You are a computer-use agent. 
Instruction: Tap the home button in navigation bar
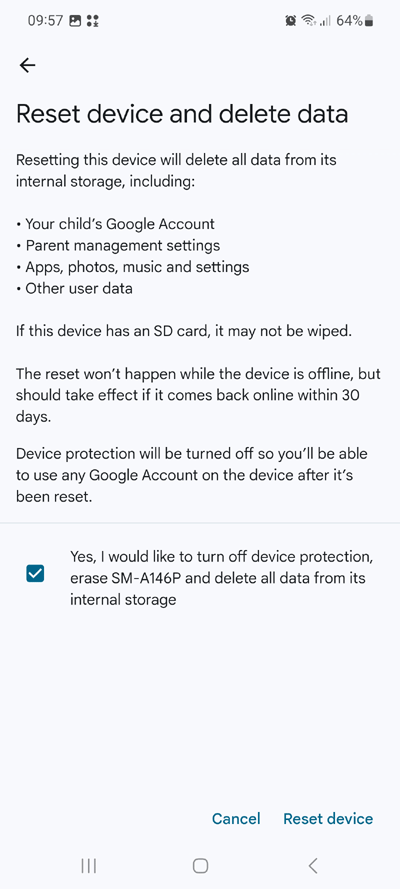point(200,865)
